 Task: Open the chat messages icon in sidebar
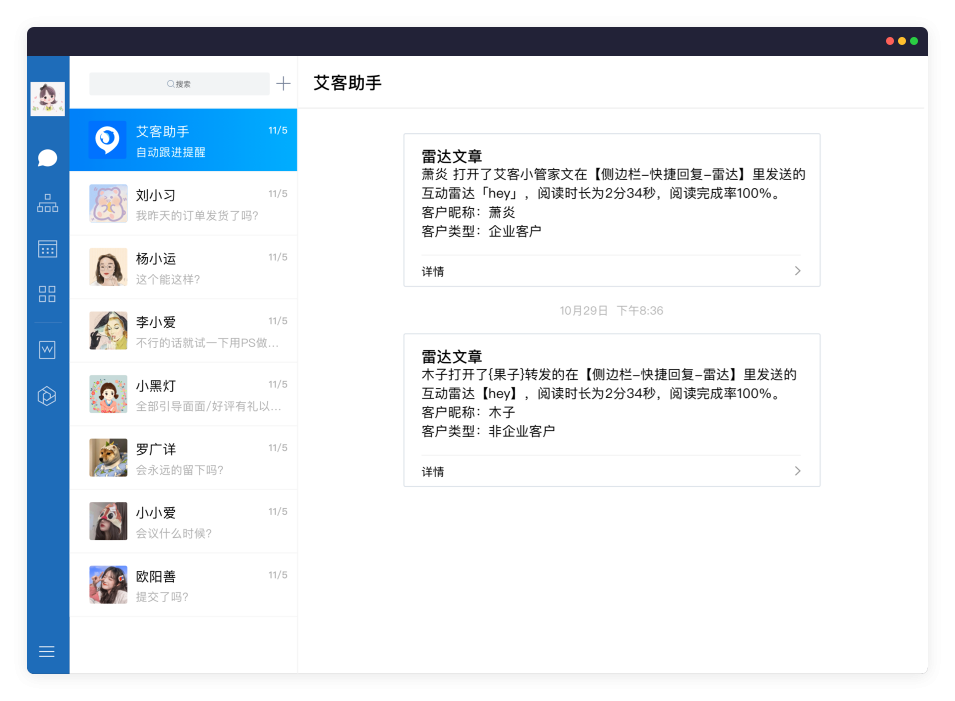pos(47,158)
